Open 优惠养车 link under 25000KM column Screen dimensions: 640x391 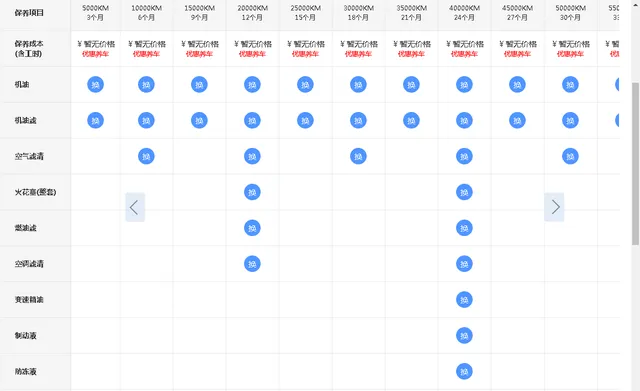[x=305, y=54]
